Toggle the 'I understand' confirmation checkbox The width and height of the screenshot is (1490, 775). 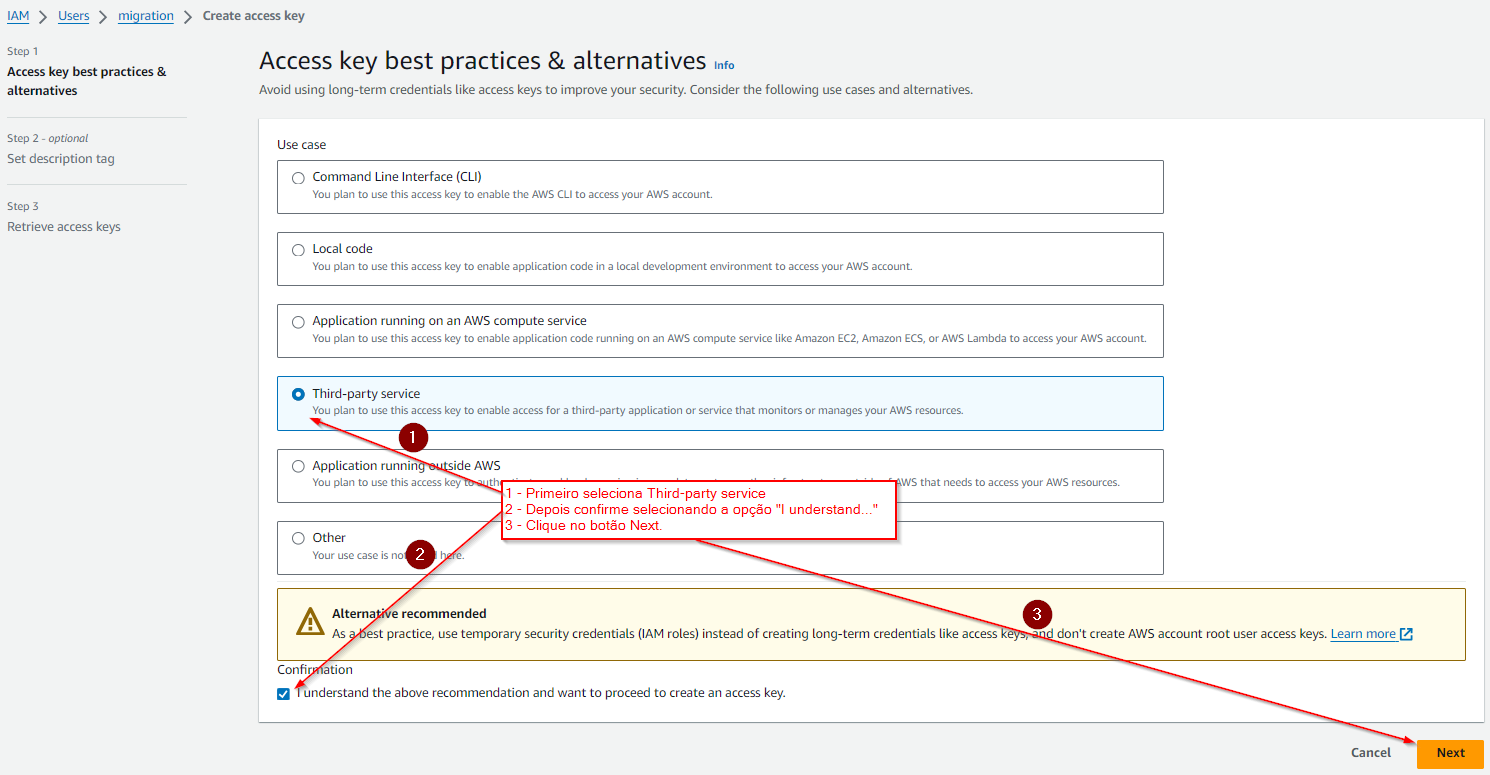(x=284, y=694)
